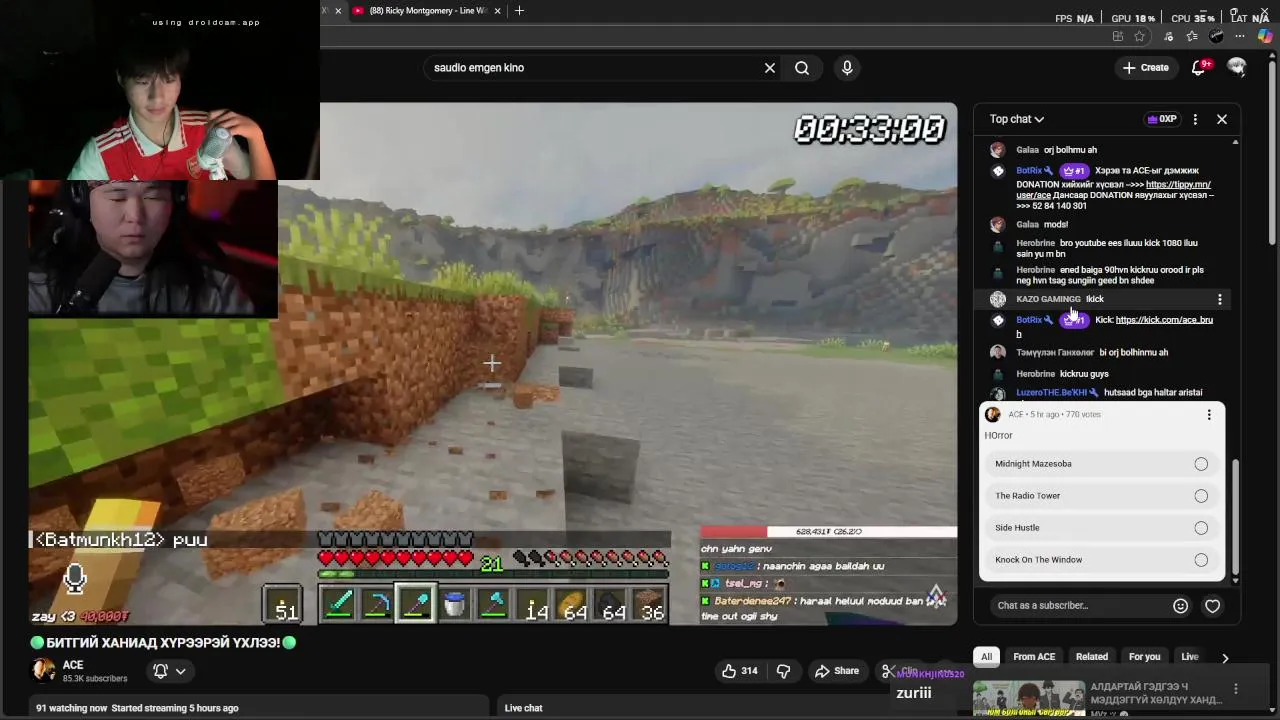Start voice search with the microphone
Screen dimensions: 1280x720
click(847, 68)
